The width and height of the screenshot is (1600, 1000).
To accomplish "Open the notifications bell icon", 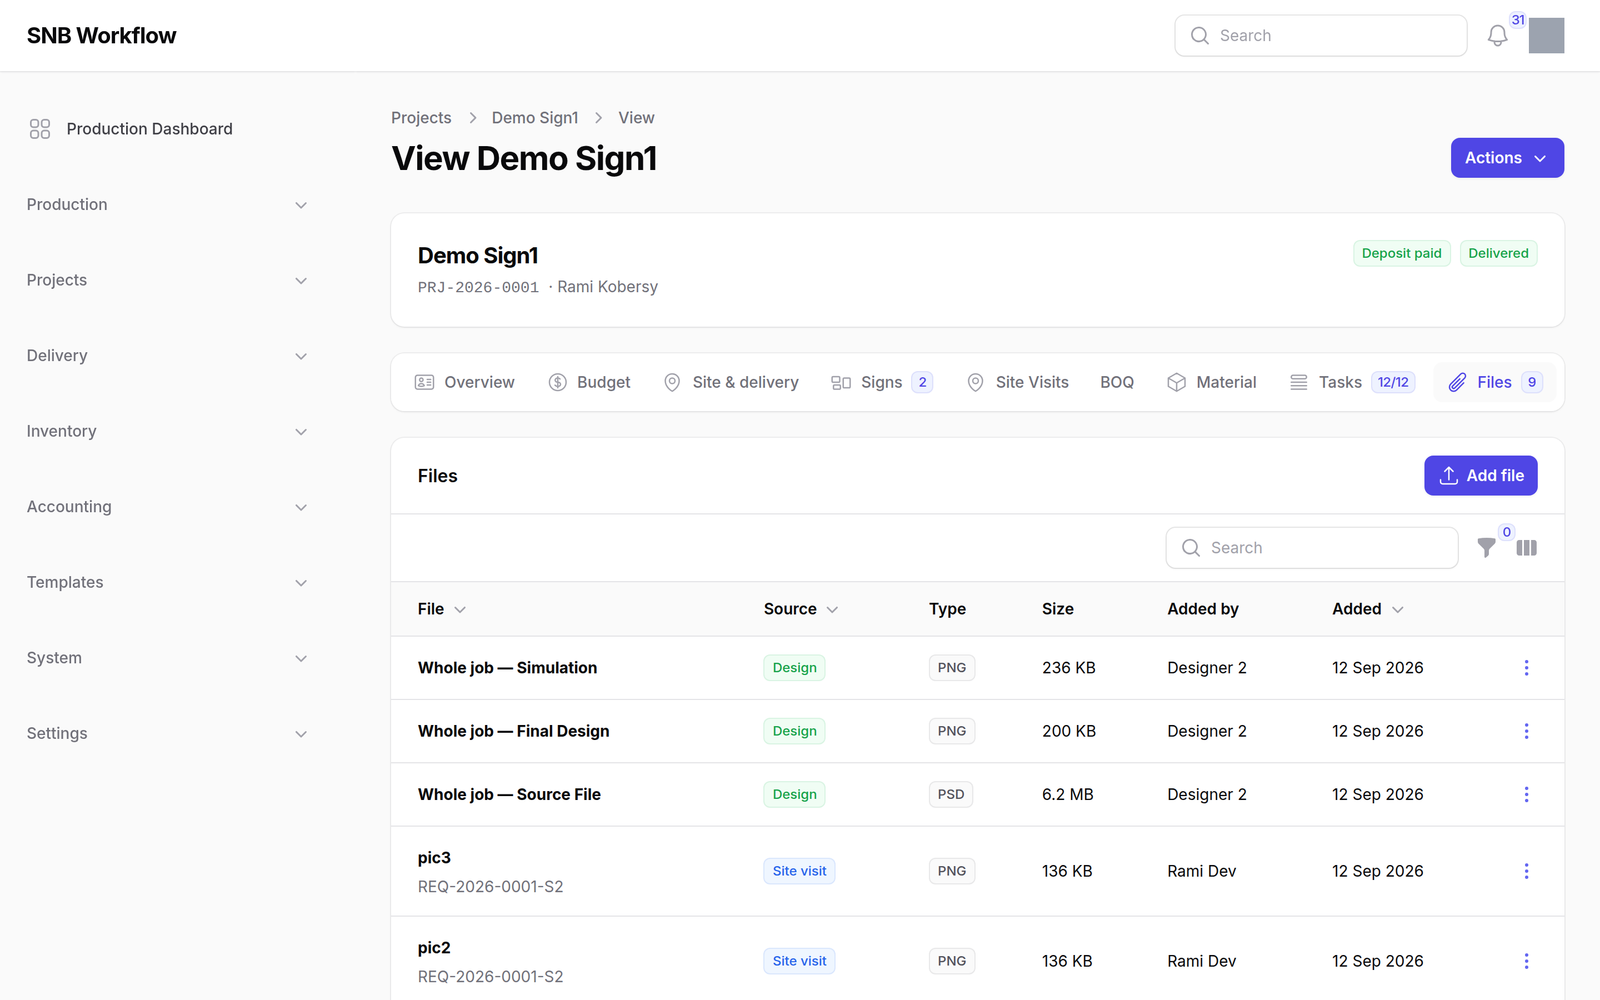I will coord(1497,36).
